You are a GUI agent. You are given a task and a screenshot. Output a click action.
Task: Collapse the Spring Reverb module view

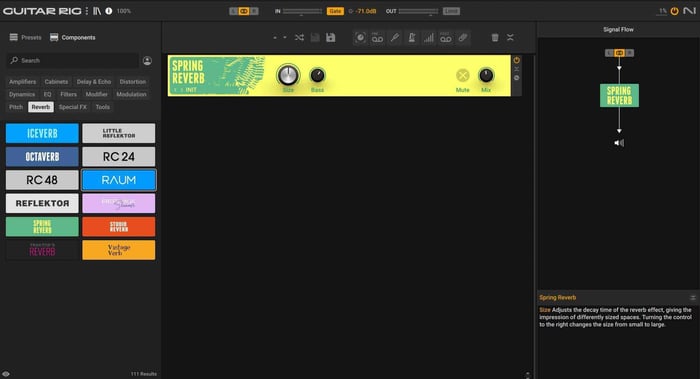[517, 69]
